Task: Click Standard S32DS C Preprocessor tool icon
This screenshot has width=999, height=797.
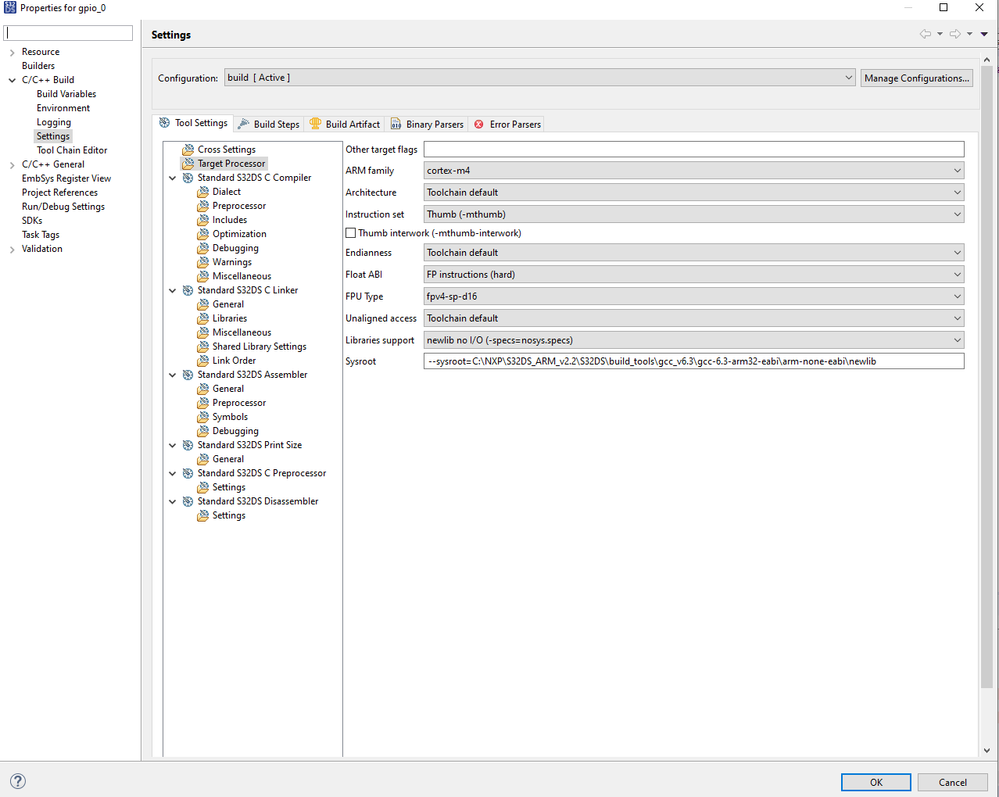Action: coord(188,473)
